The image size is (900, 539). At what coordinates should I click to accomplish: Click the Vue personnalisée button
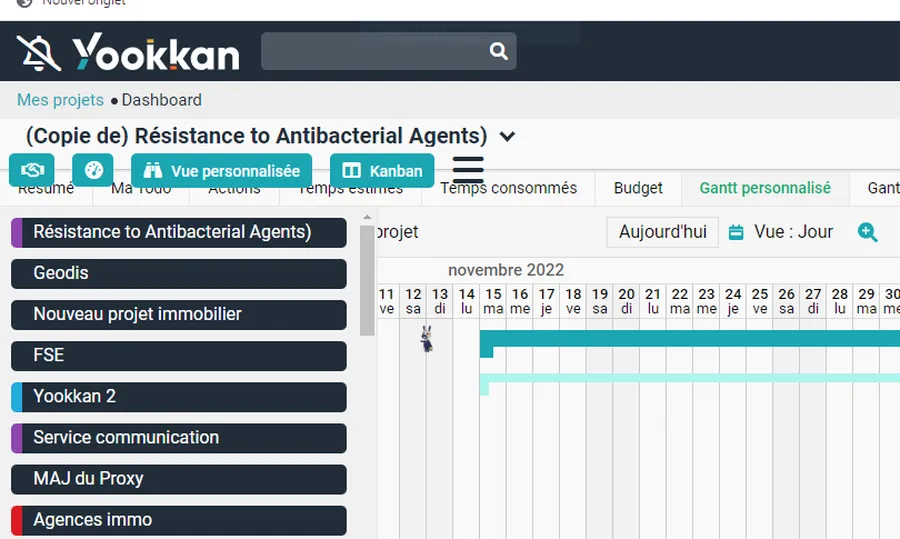pyautogui.click(x=221, y=170)
